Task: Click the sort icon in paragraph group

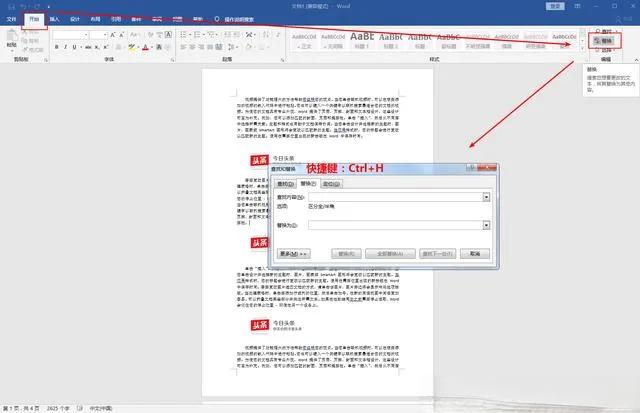Action: pyautogui.click(x=266, y=35)
